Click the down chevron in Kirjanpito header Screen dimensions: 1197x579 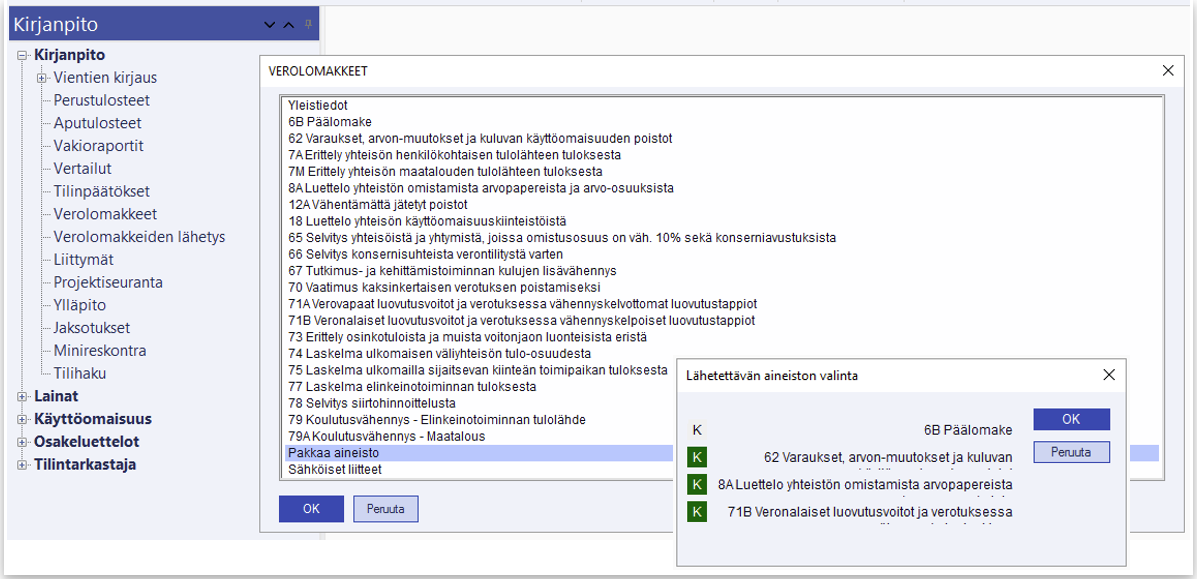point(269,25)
